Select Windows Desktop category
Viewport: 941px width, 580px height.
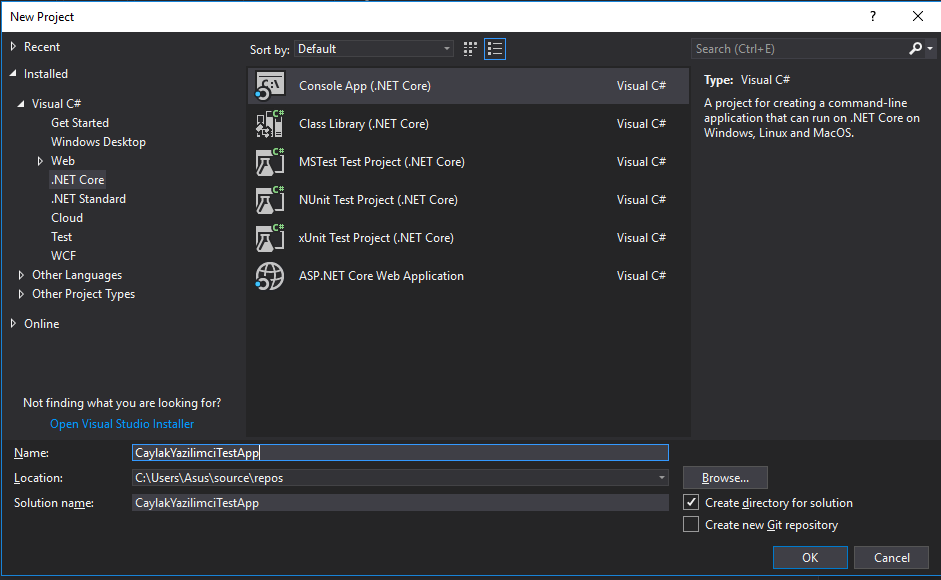tap(98, 142)
